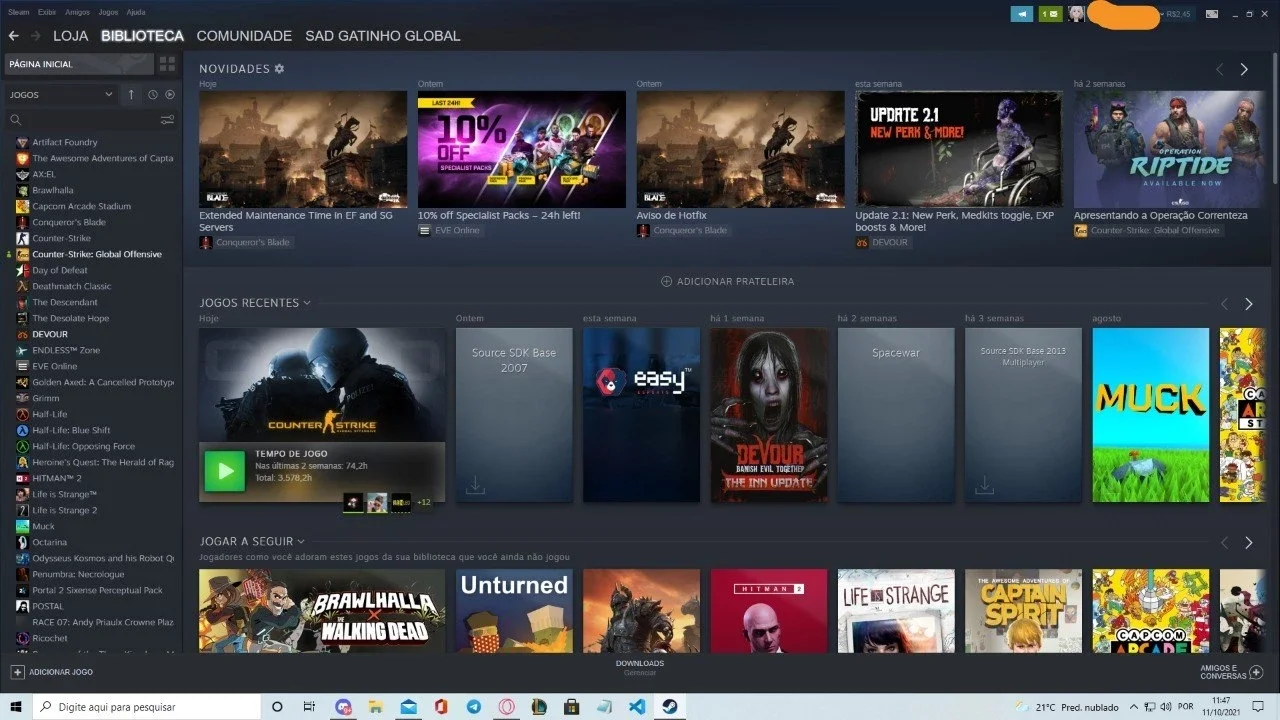Image resolution: width=1280 pixels, height=720 pixels.
Task: Click the green play button for Counter-Strike
Action: (225, 471)
